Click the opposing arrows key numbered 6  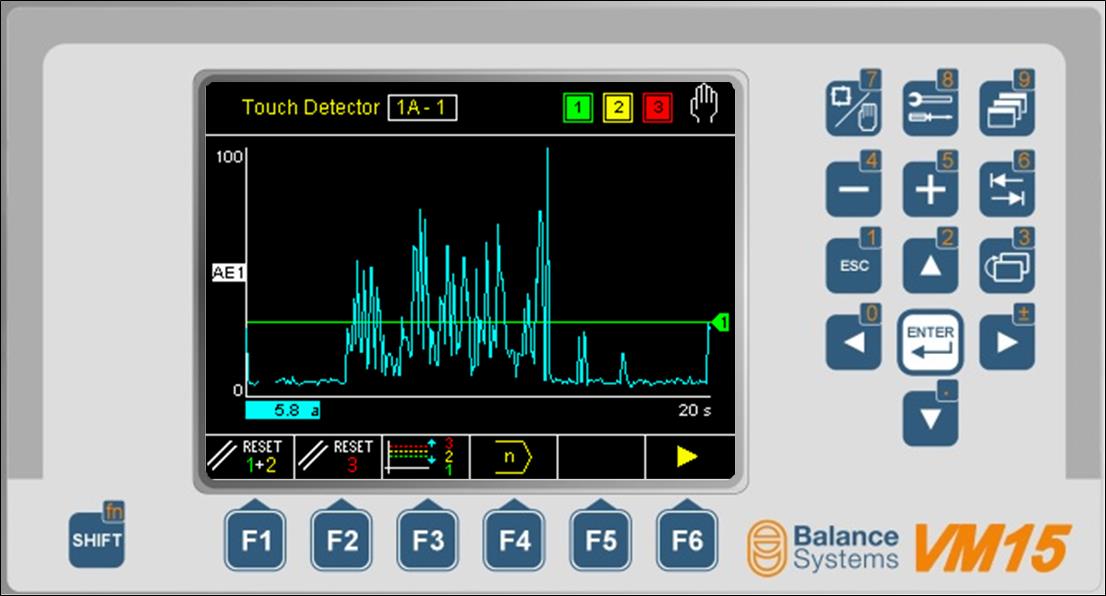point(1007,185)
